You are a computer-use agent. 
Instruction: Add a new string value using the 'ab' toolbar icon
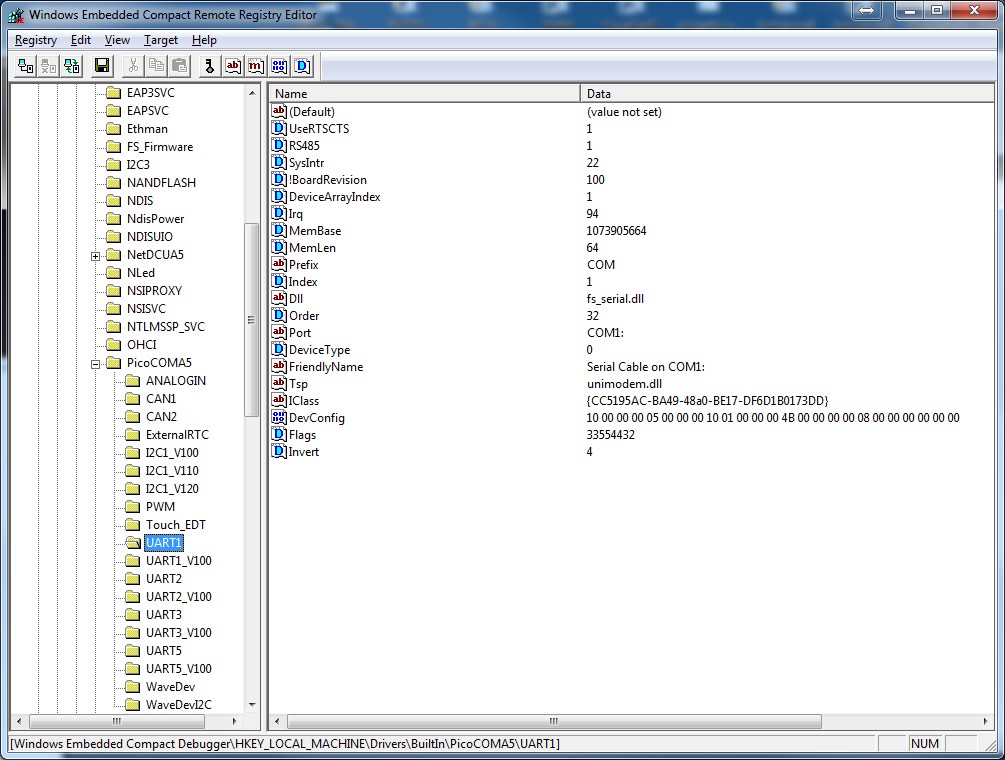(233, 66)
